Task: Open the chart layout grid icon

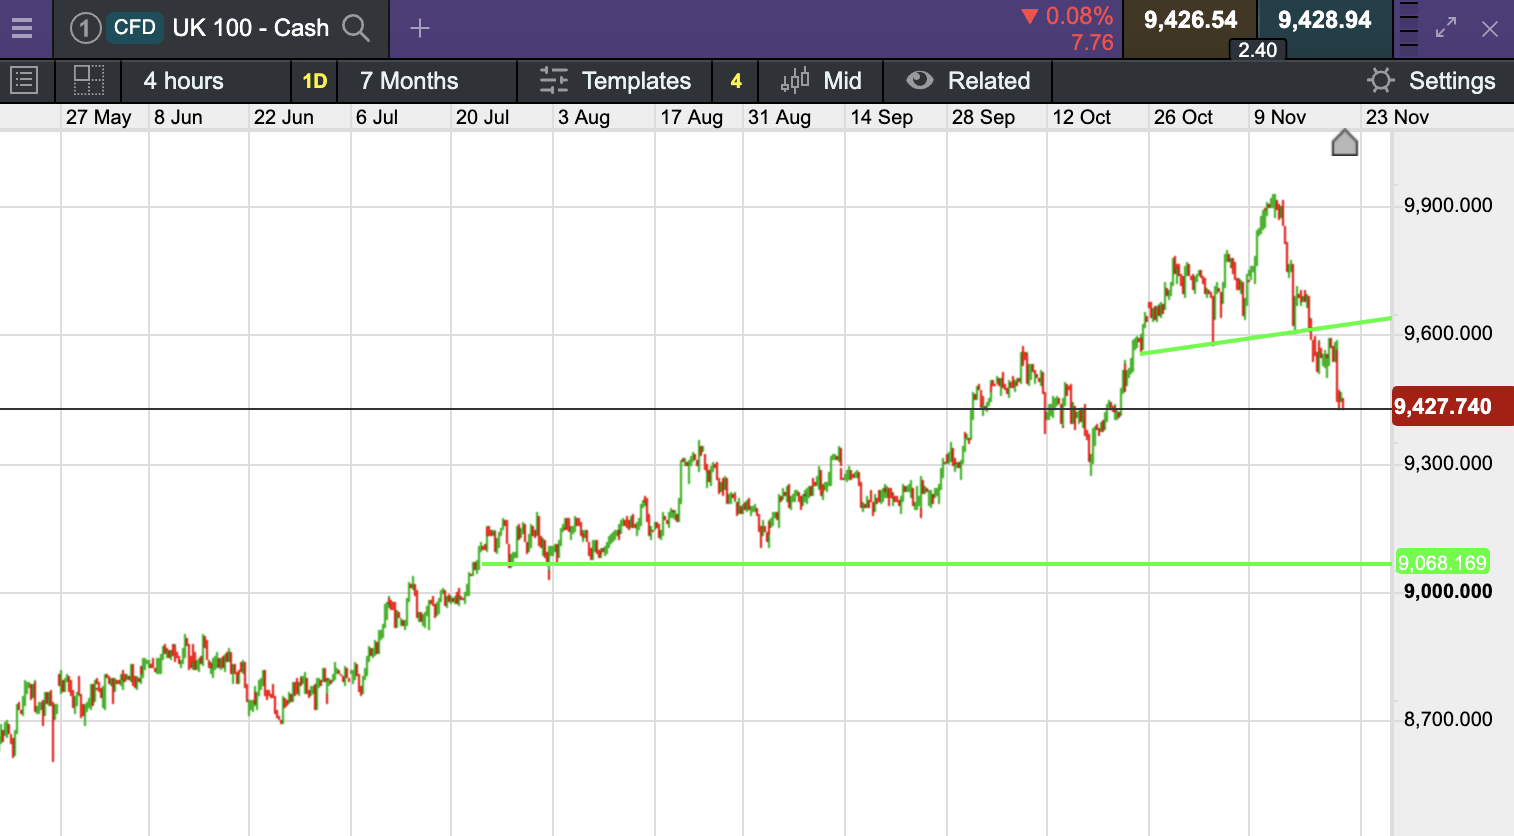Action: coord(89,81)
